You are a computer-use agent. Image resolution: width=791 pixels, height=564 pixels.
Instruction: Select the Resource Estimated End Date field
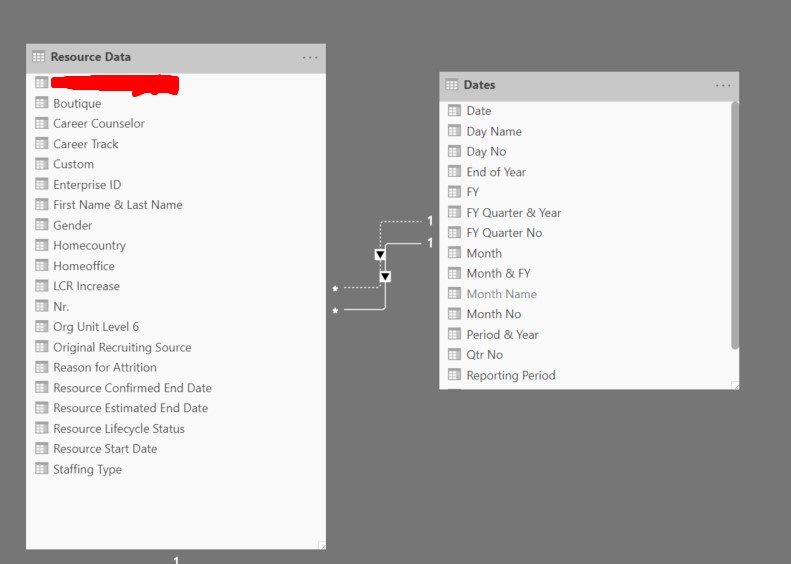(x=131, y=408)
